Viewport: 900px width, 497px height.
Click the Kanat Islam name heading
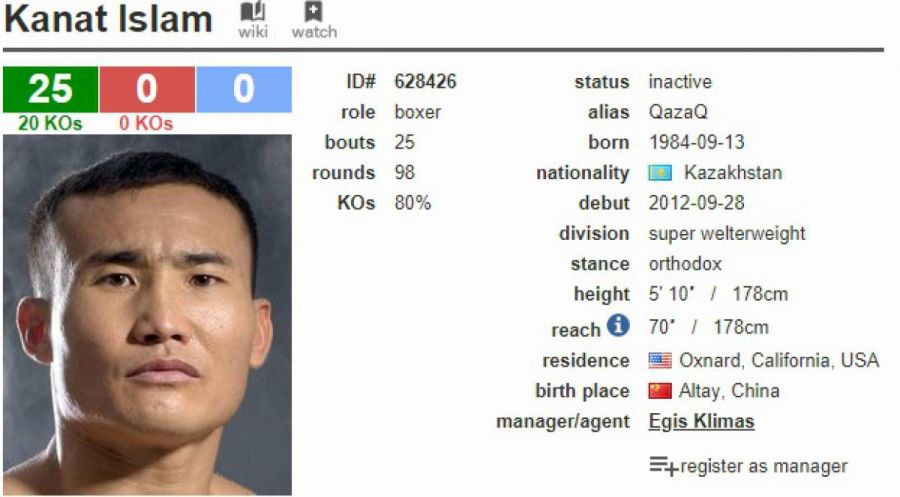(x=108, y=19)
